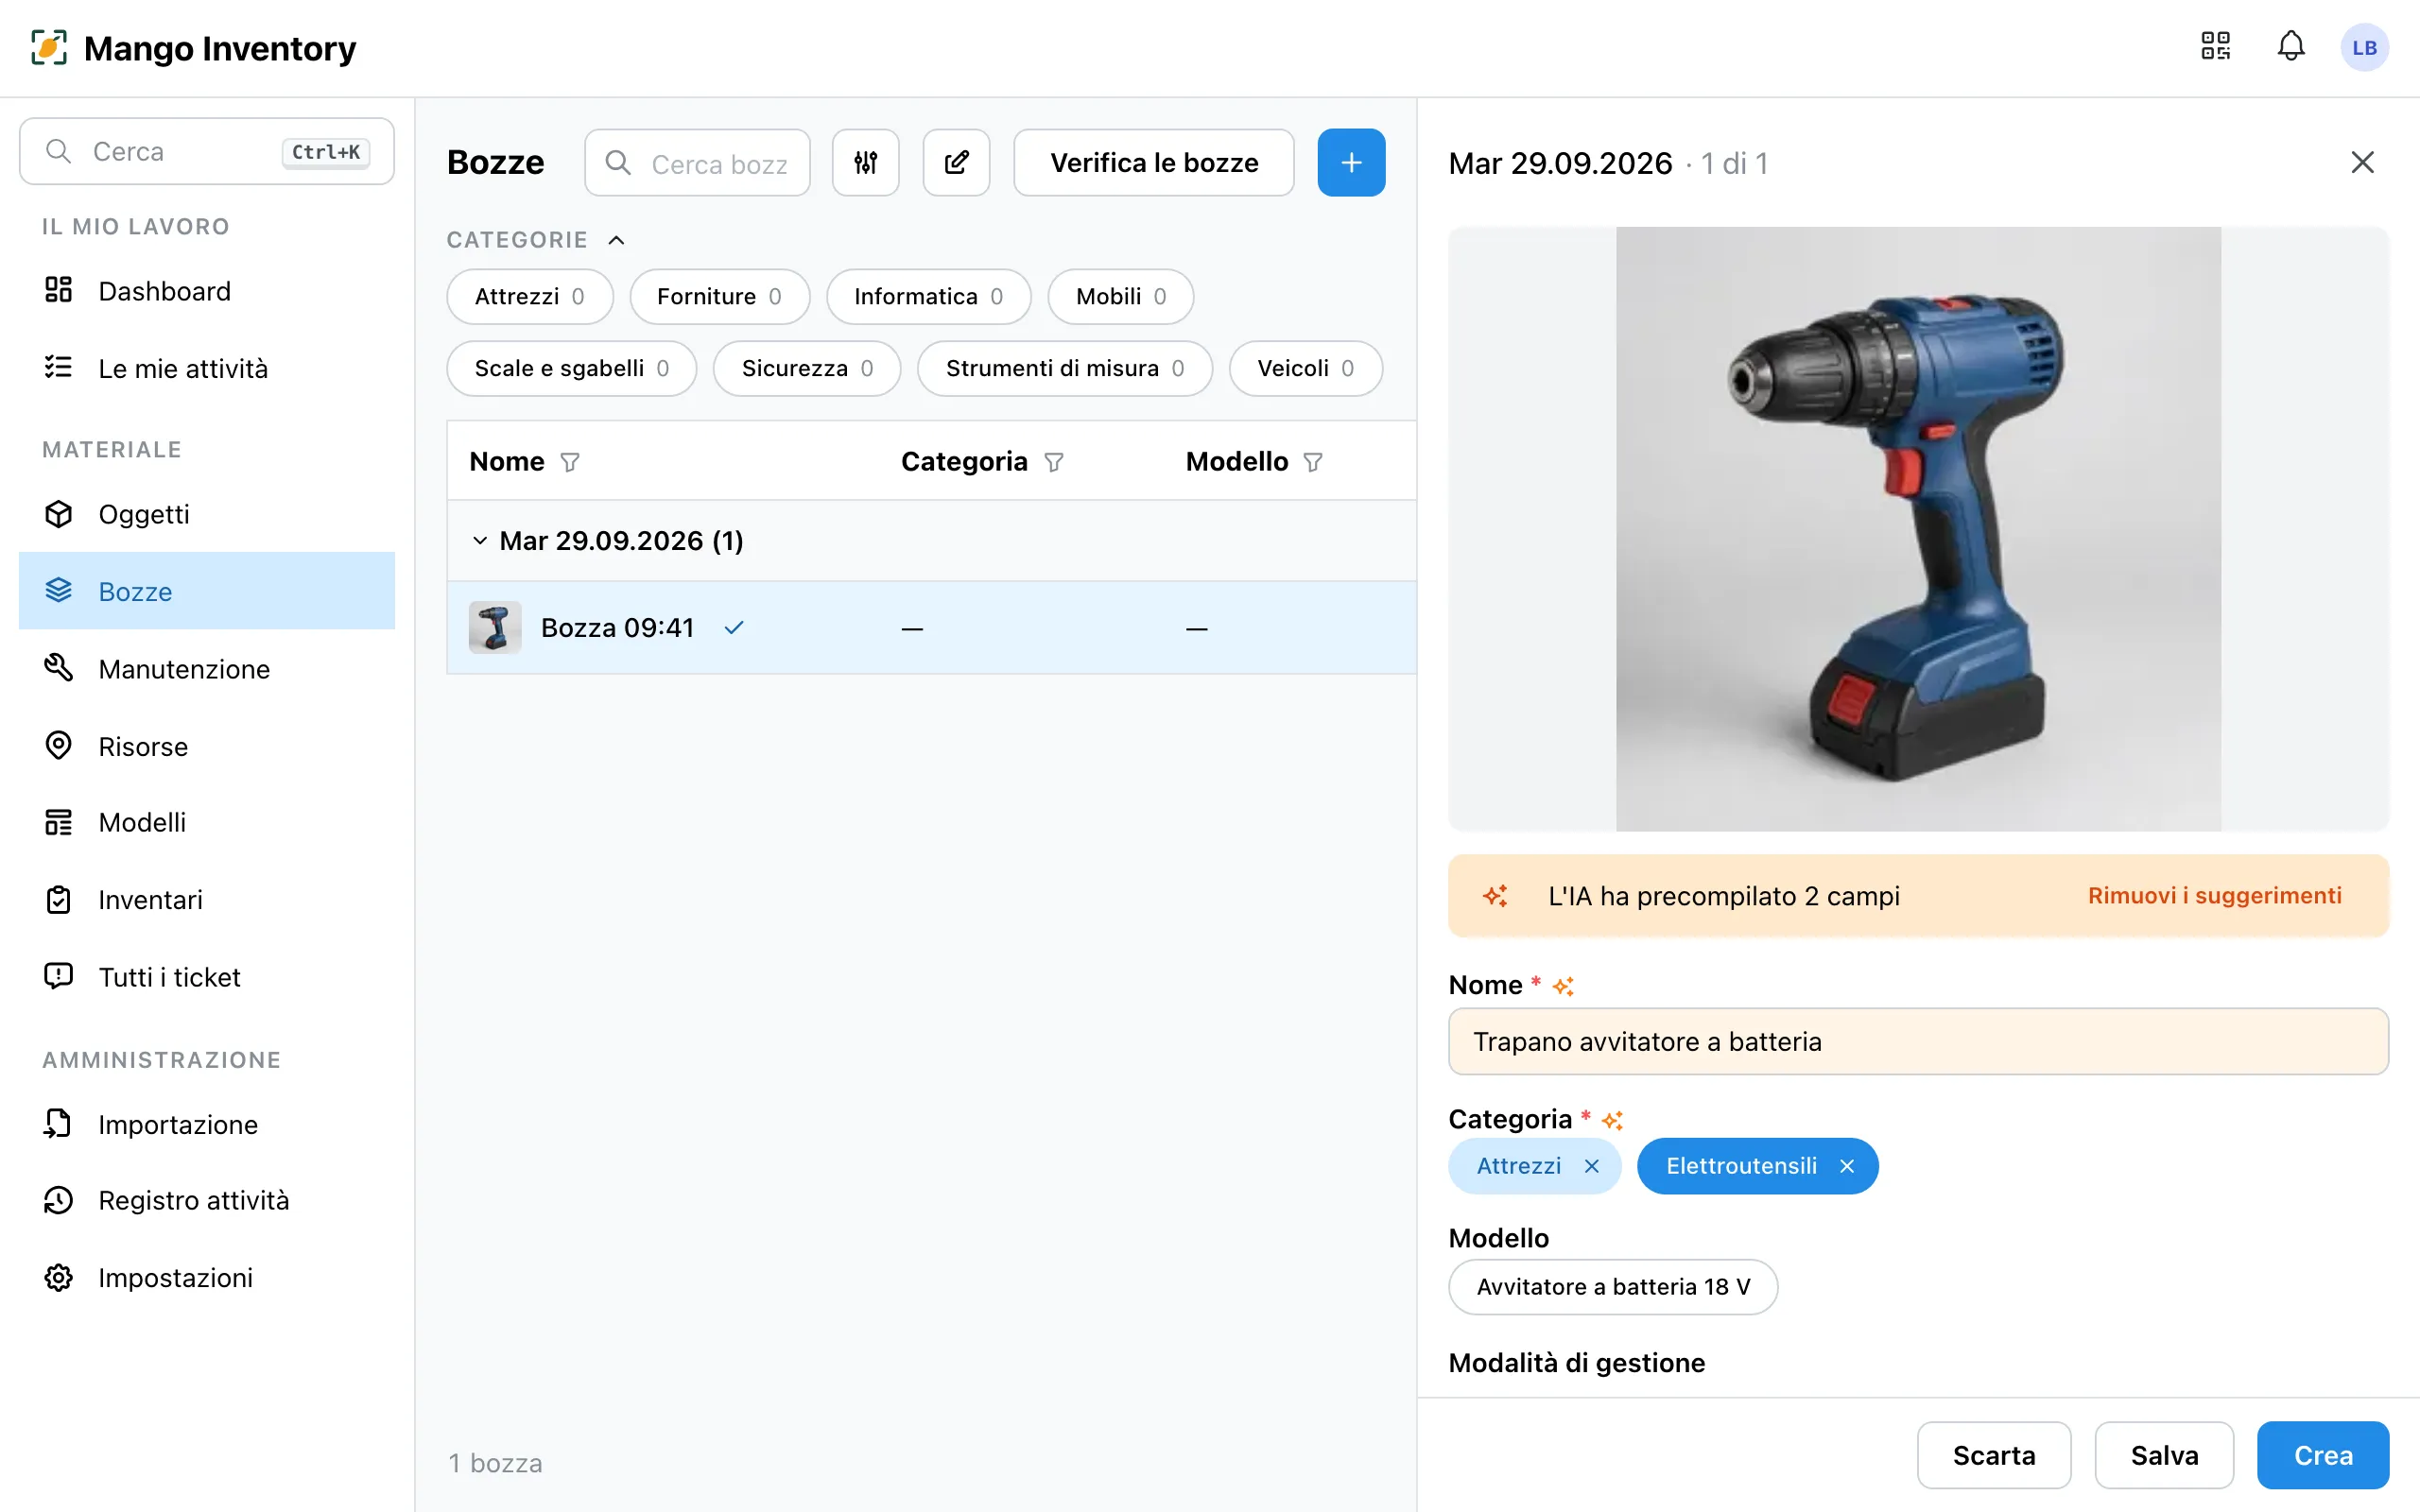The height and width of the screenshot is (1512, 2420).
Task: Remove the Attrezzi category tag
Action: coord(1592,1166)
